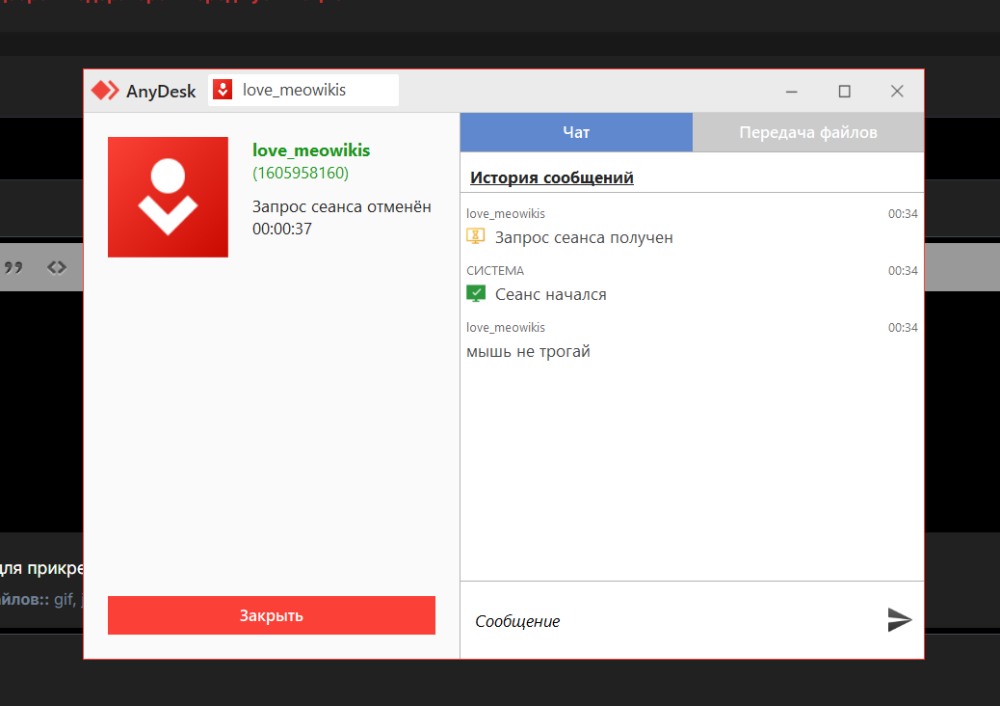Click the quote icon in background editor toolbar
Screen dimensions: 1000x706
(x=13, y=267)
